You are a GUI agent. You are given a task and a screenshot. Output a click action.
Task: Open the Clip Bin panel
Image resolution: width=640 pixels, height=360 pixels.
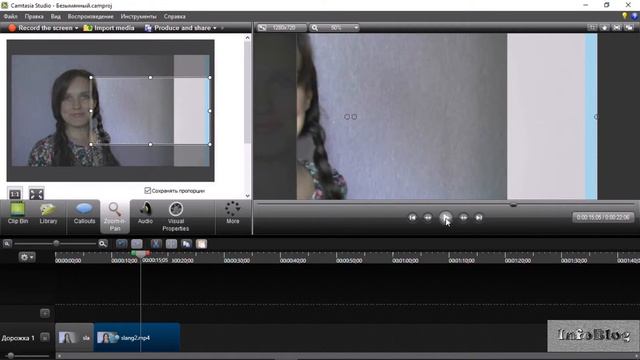[x=18, y=213]
